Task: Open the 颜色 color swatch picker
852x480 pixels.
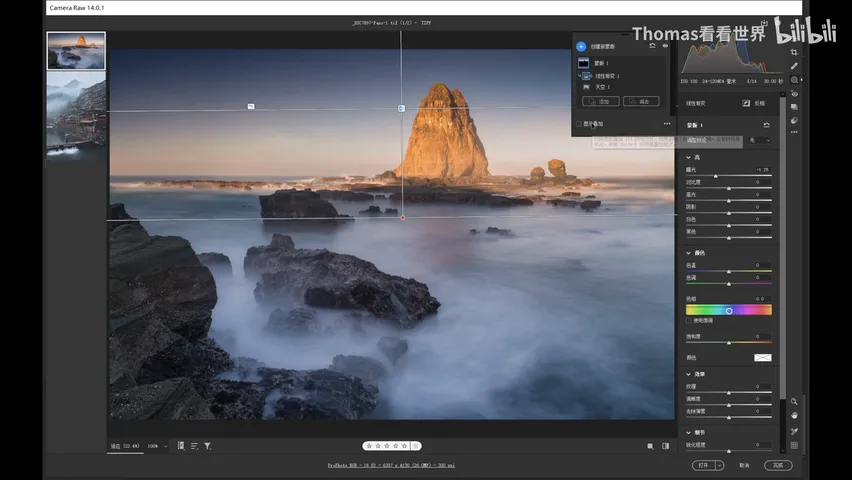Action: tap(762, 358)
